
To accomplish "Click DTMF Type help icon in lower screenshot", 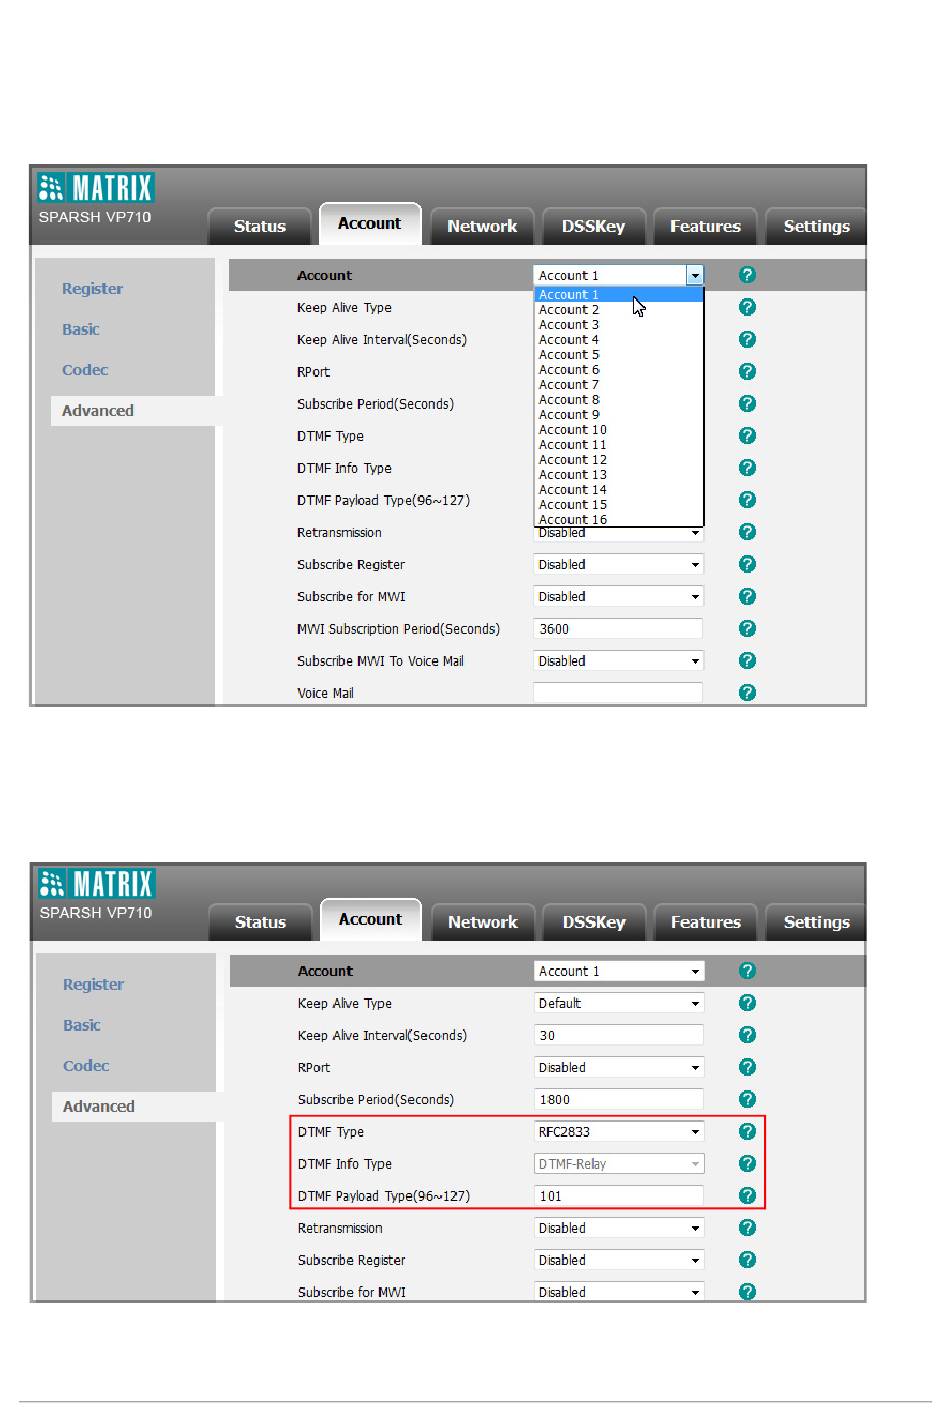I will click(x=747, y=1131).
